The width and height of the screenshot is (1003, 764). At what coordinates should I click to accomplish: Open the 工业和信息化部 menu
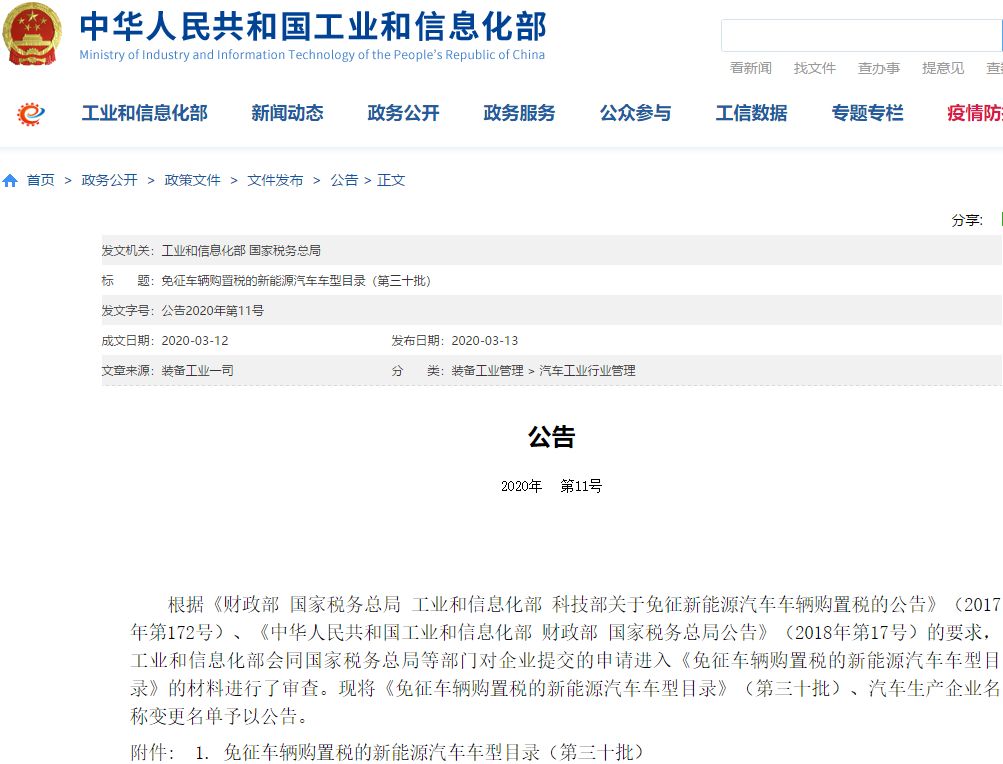click(x=145, y=113)
